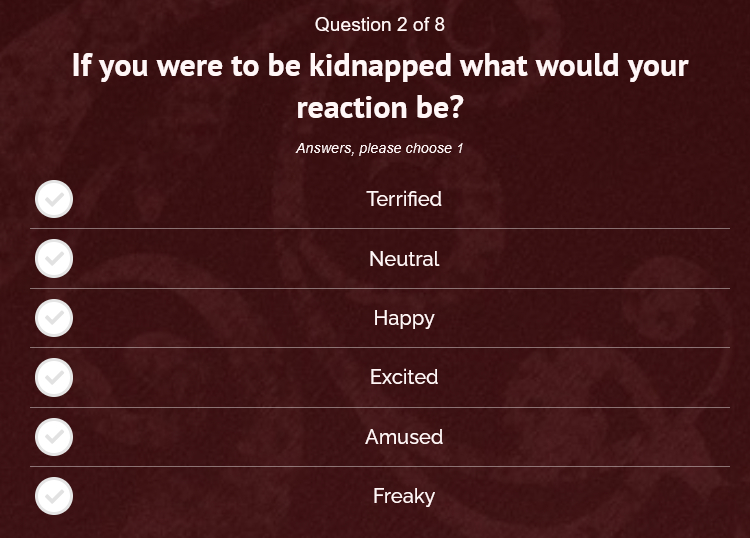This screenshot has width=750, height=538.
Task: Select the Excited answer label
Action: point(404,377)
